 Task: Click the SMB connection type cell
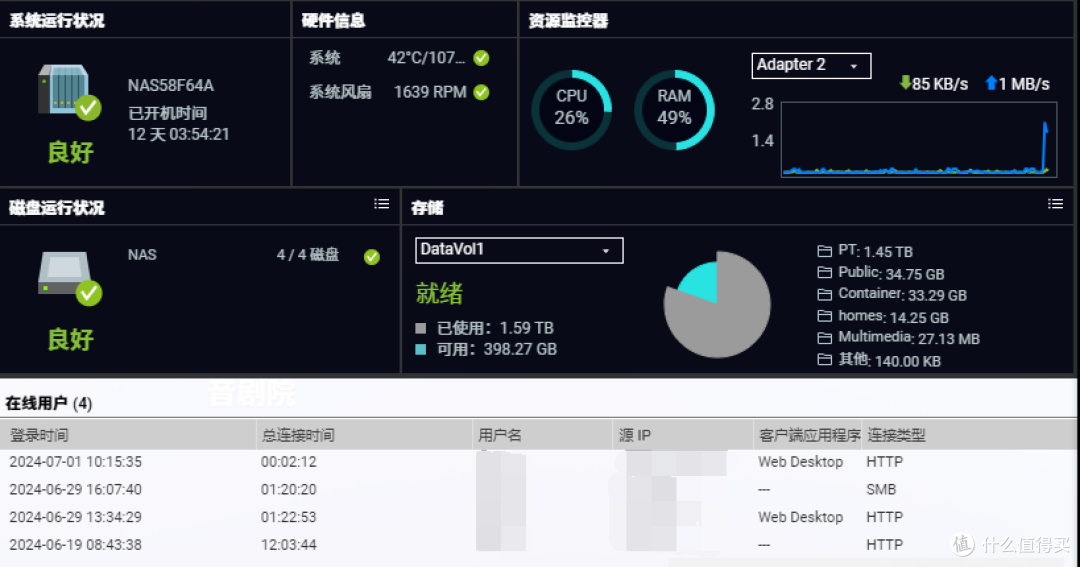881,489
